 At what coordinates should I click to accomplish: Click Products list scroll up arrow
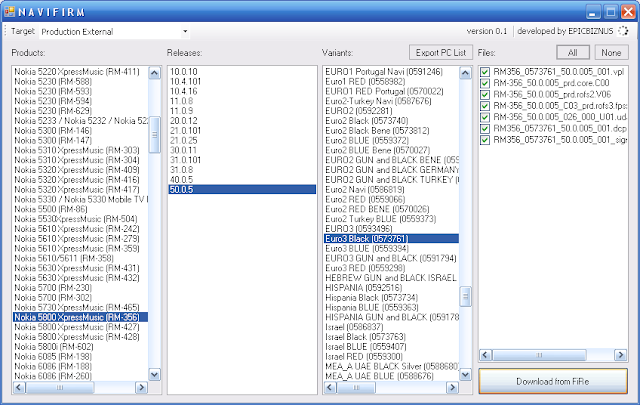click(x=154, y=73)
